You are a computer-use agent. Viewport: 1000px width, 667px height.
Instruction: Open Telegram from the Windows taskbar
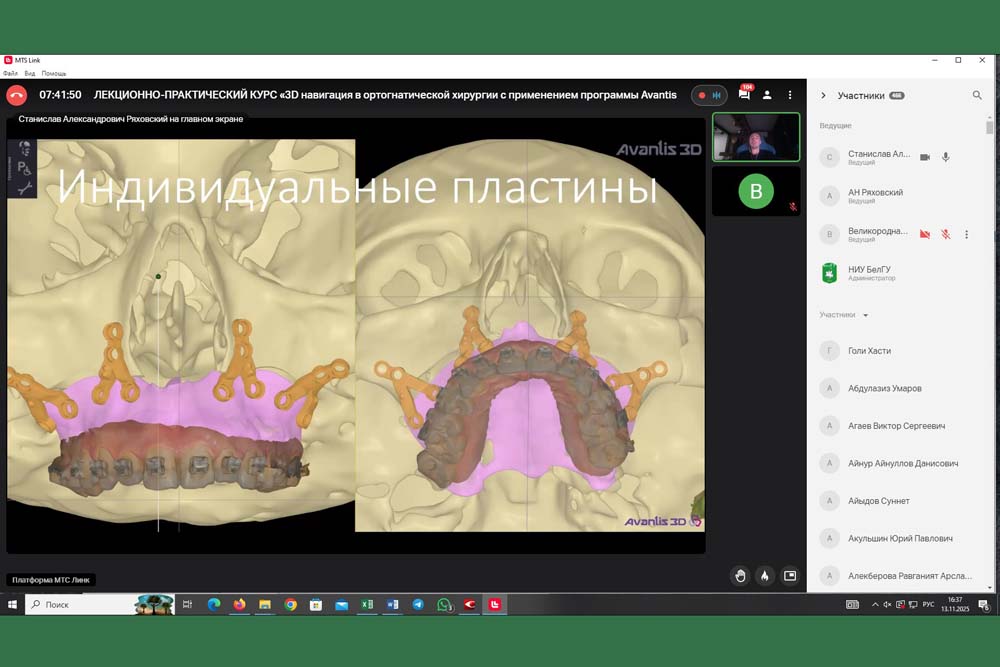click(418, 604)
